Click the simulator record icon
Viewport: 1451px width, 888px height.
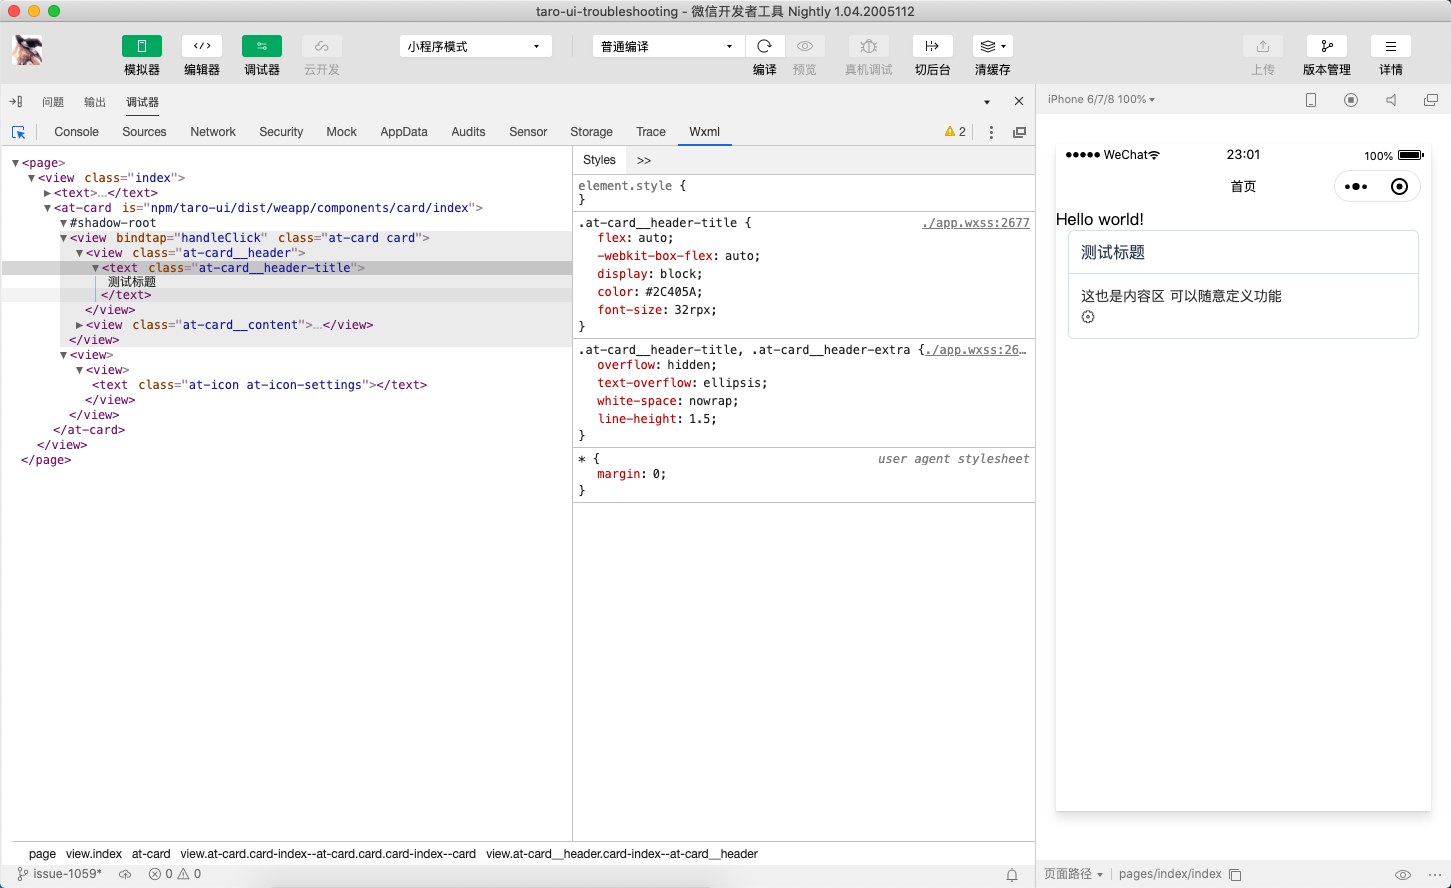(x=1351, y=100)
